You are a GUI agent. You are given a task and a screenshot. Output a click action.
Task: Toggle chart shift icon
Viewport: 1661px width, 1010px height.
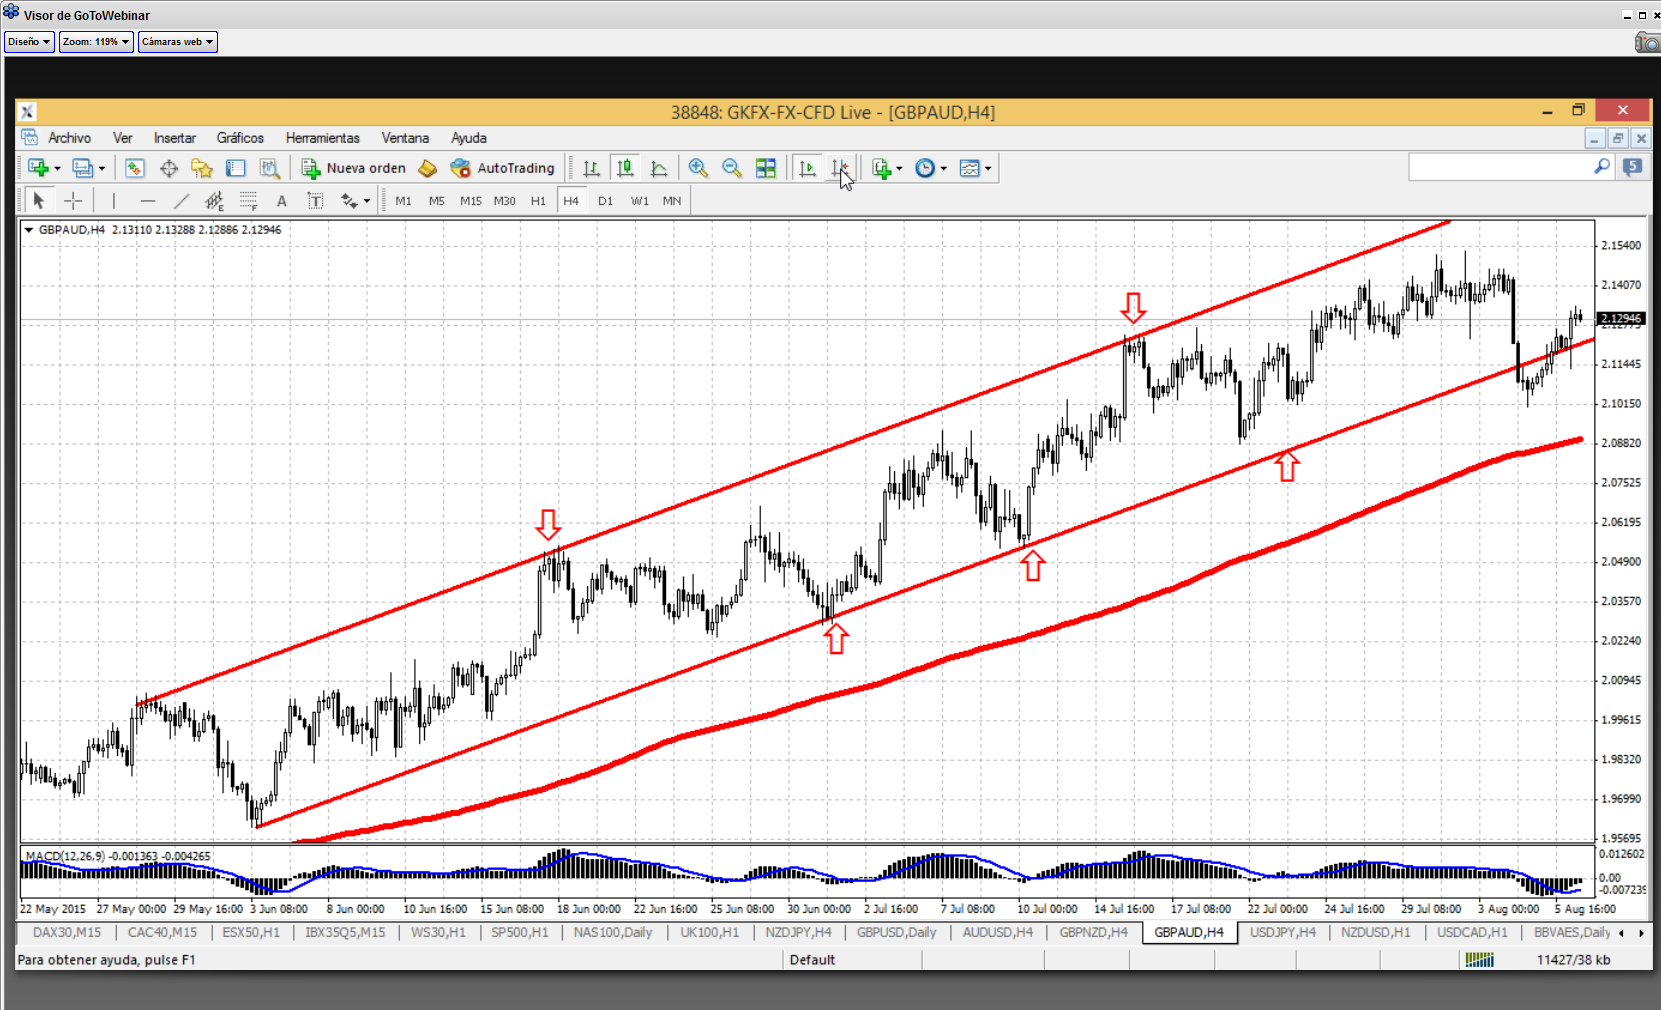pos(840,168)
